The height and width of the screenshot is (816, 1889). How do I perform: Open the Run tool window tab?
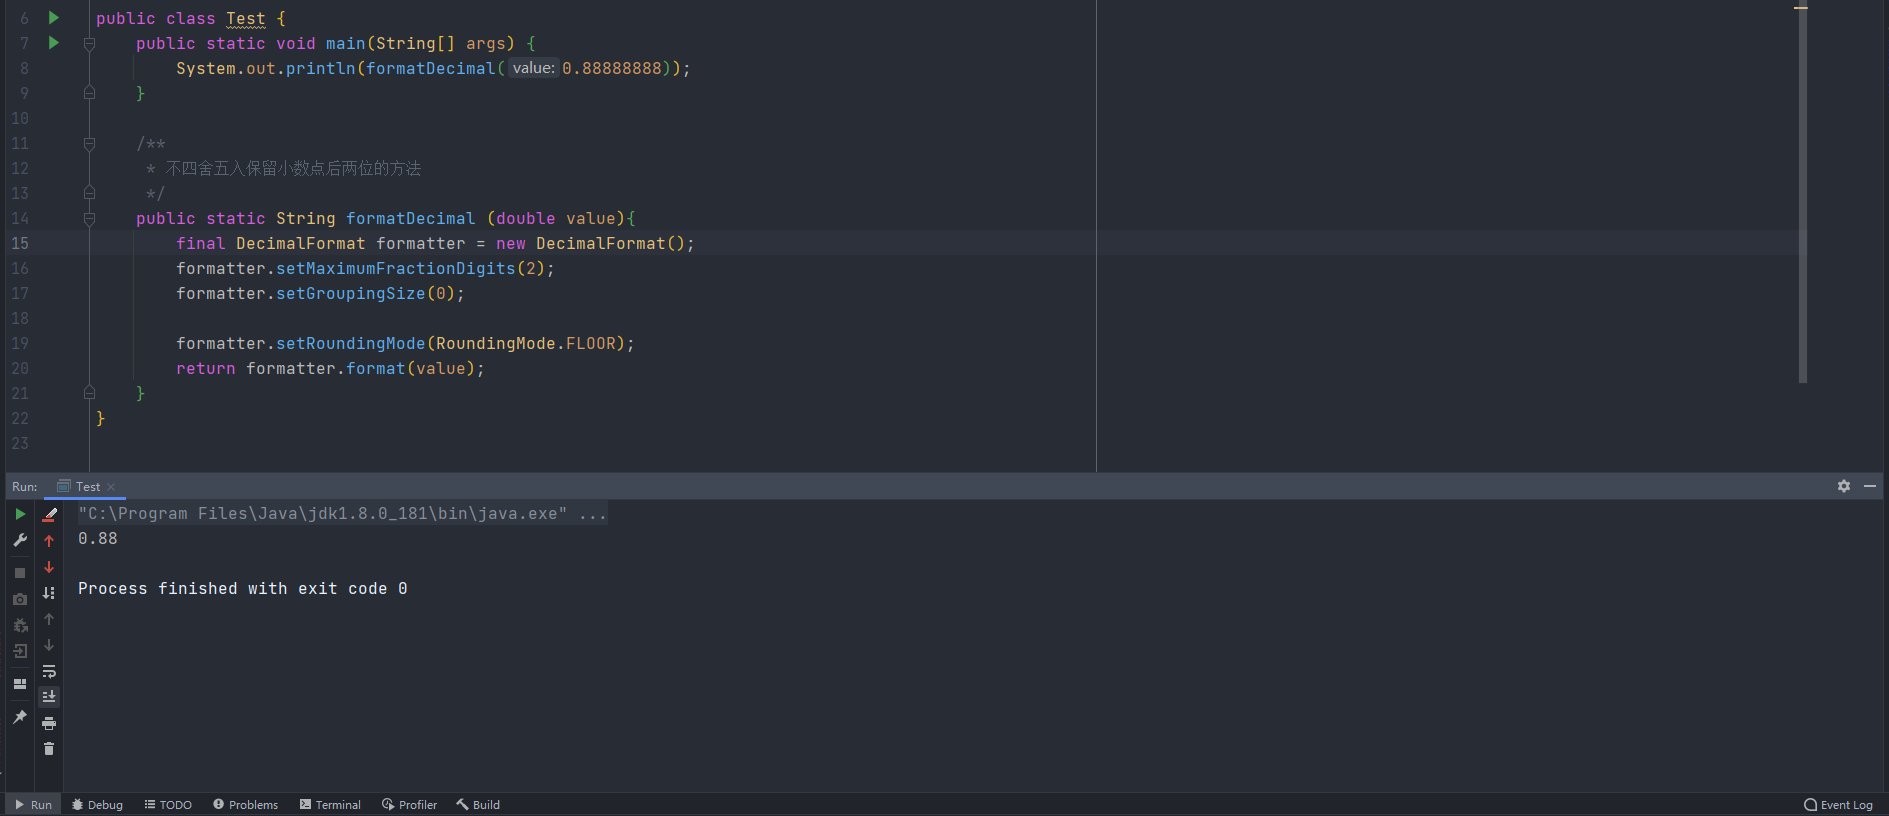[x=33, y=805]
